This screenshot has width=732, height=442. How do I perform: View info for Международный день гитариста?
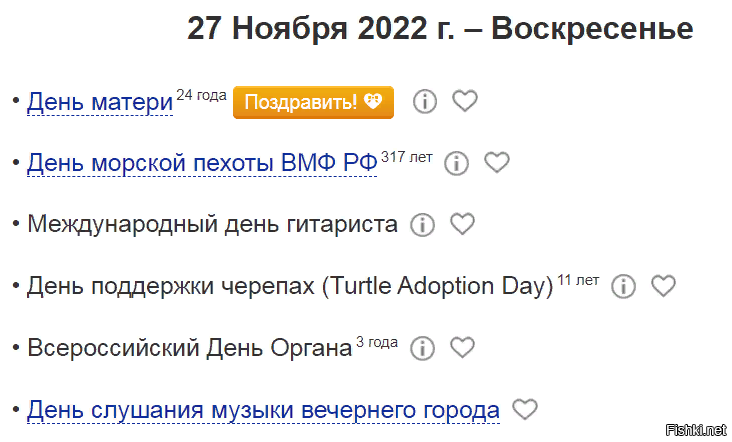[423, 224]
